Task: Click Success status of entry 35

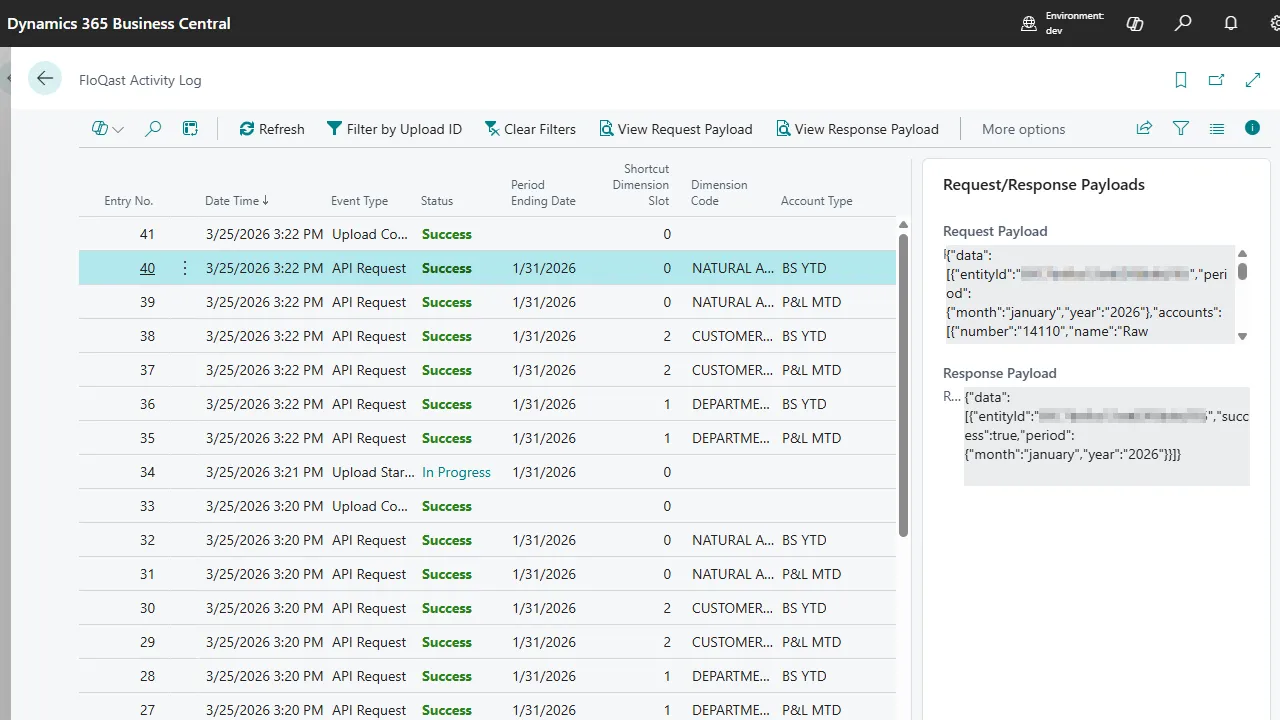Action: click(447, 438)
